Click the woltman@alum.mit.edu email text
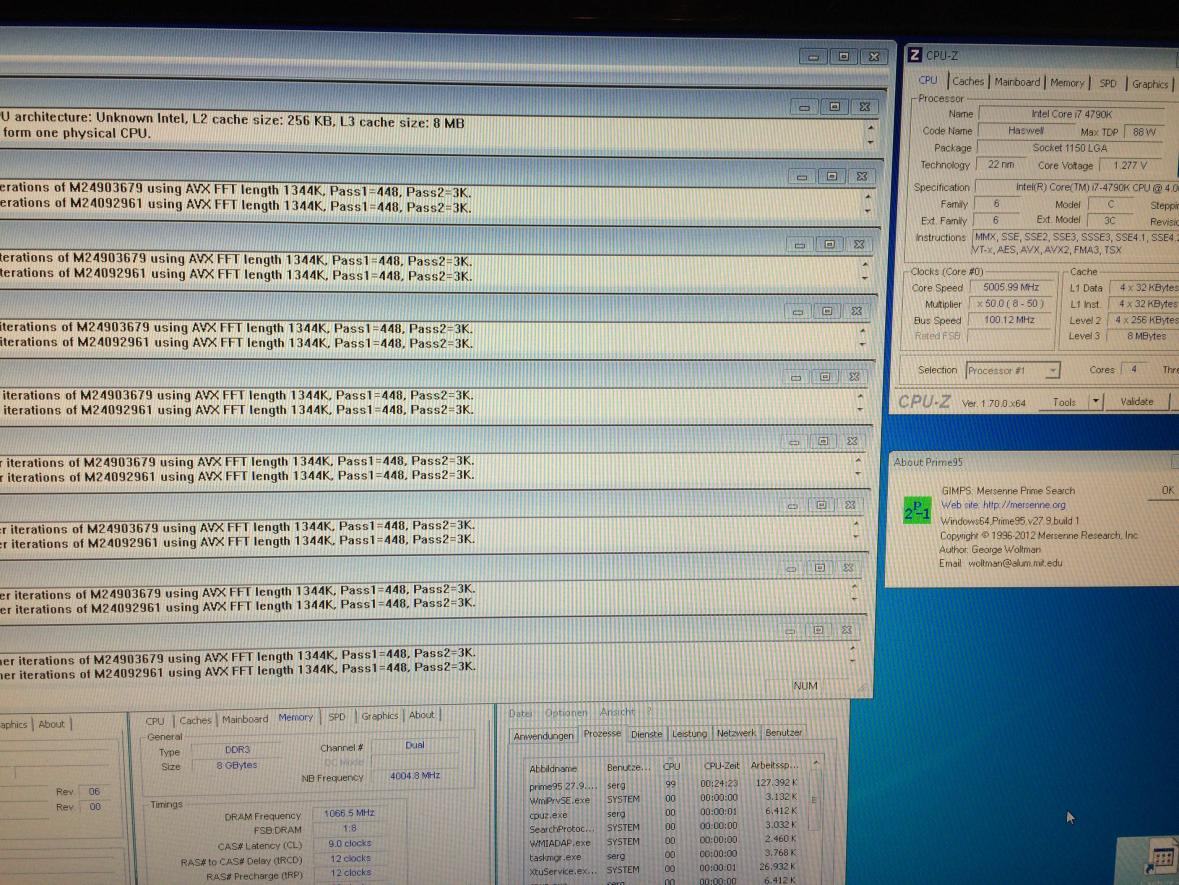 coord(1015,563)
